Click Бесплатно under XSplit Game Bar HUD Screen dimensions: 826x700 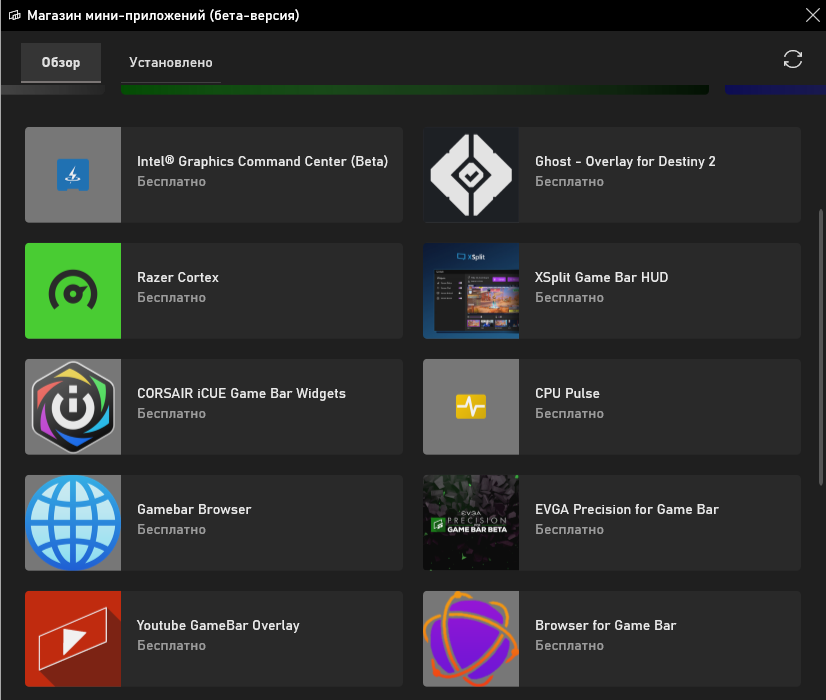(x=569, y=298)
